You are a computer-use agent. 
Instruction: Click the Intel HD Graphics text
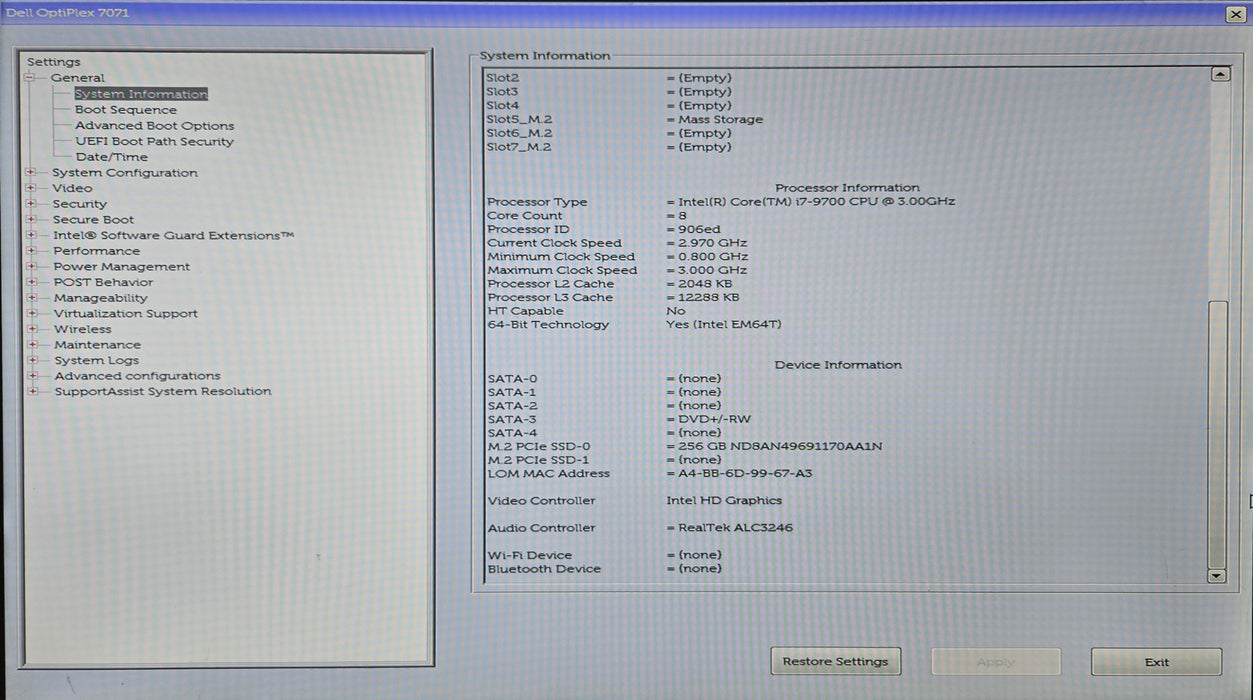tap(725, 501)
